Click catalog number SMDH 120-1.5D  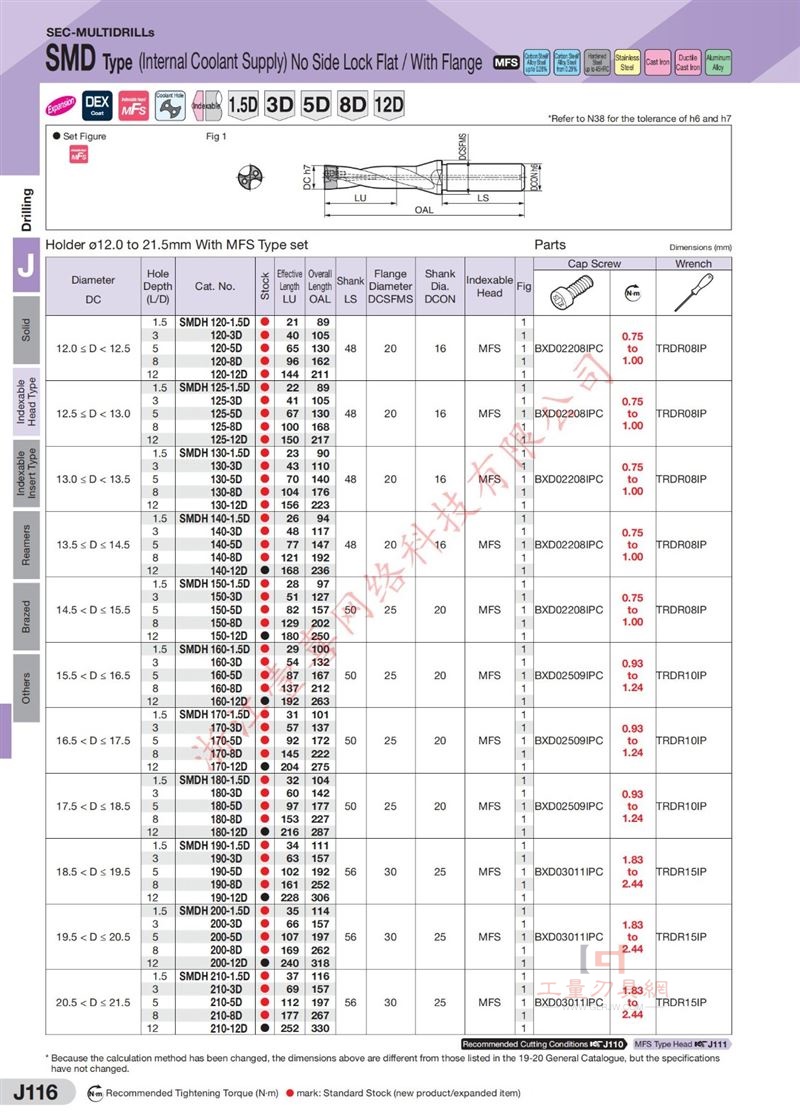click(x=214, y=322)
